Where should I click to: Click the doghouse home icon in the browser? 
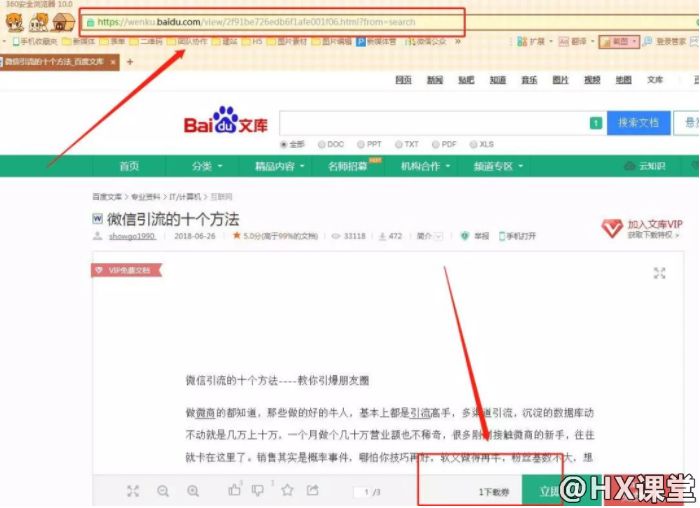point(63,22)
